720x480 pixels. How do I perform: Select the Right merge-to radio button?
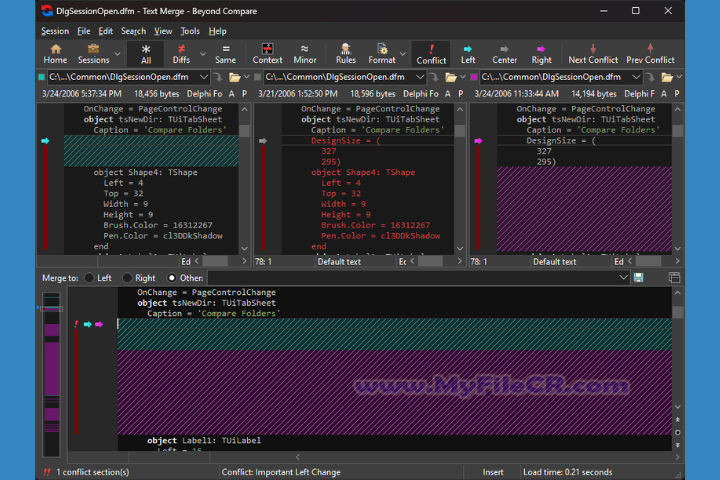point(127,278)
